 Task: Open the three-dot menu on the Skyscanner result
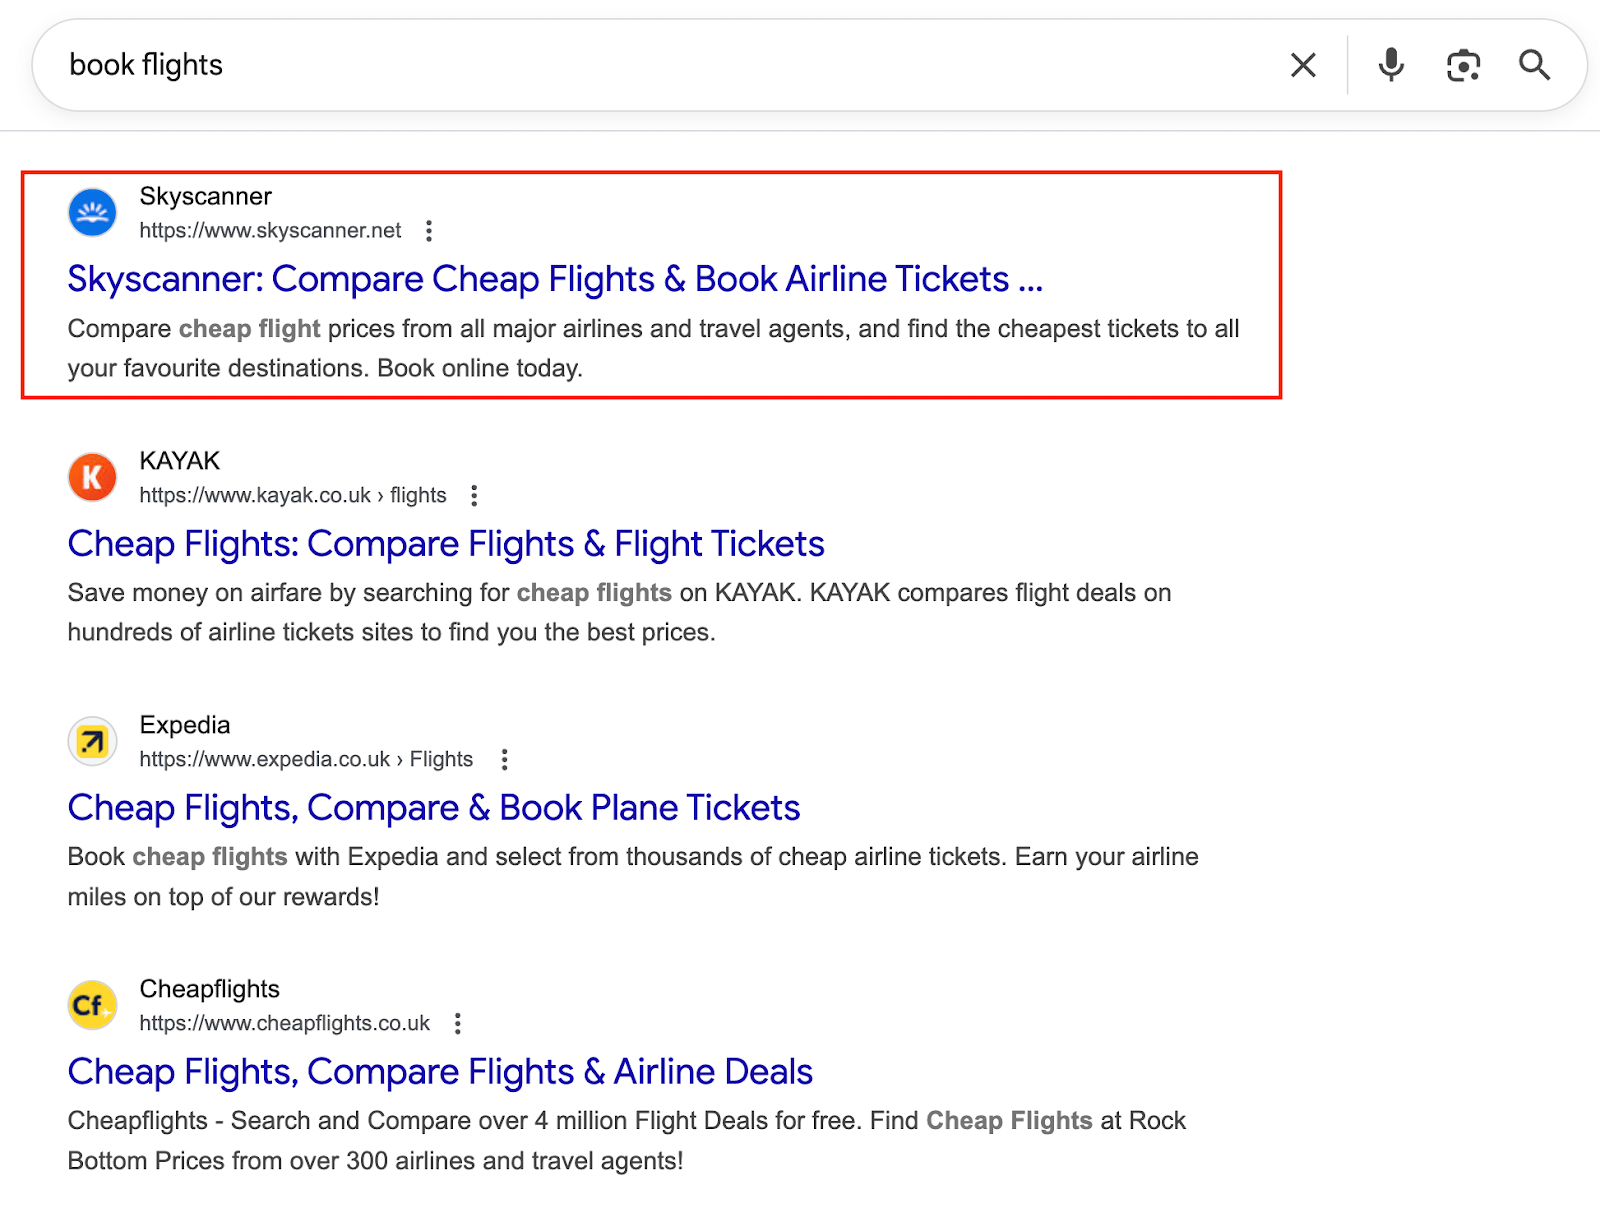429,230
